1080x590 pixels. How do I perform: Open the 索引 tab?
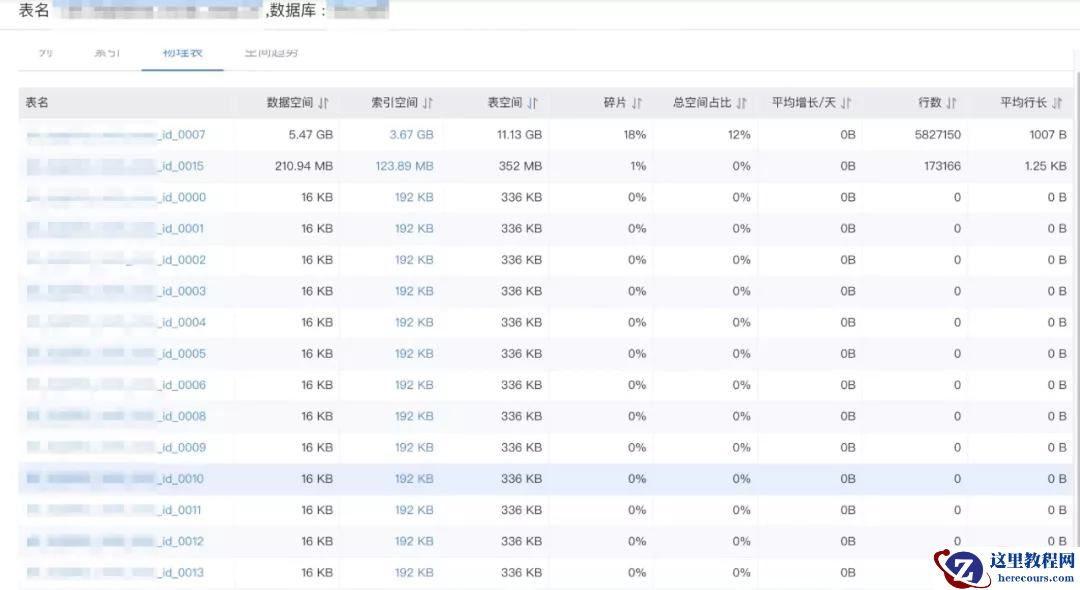pos(107,52)
